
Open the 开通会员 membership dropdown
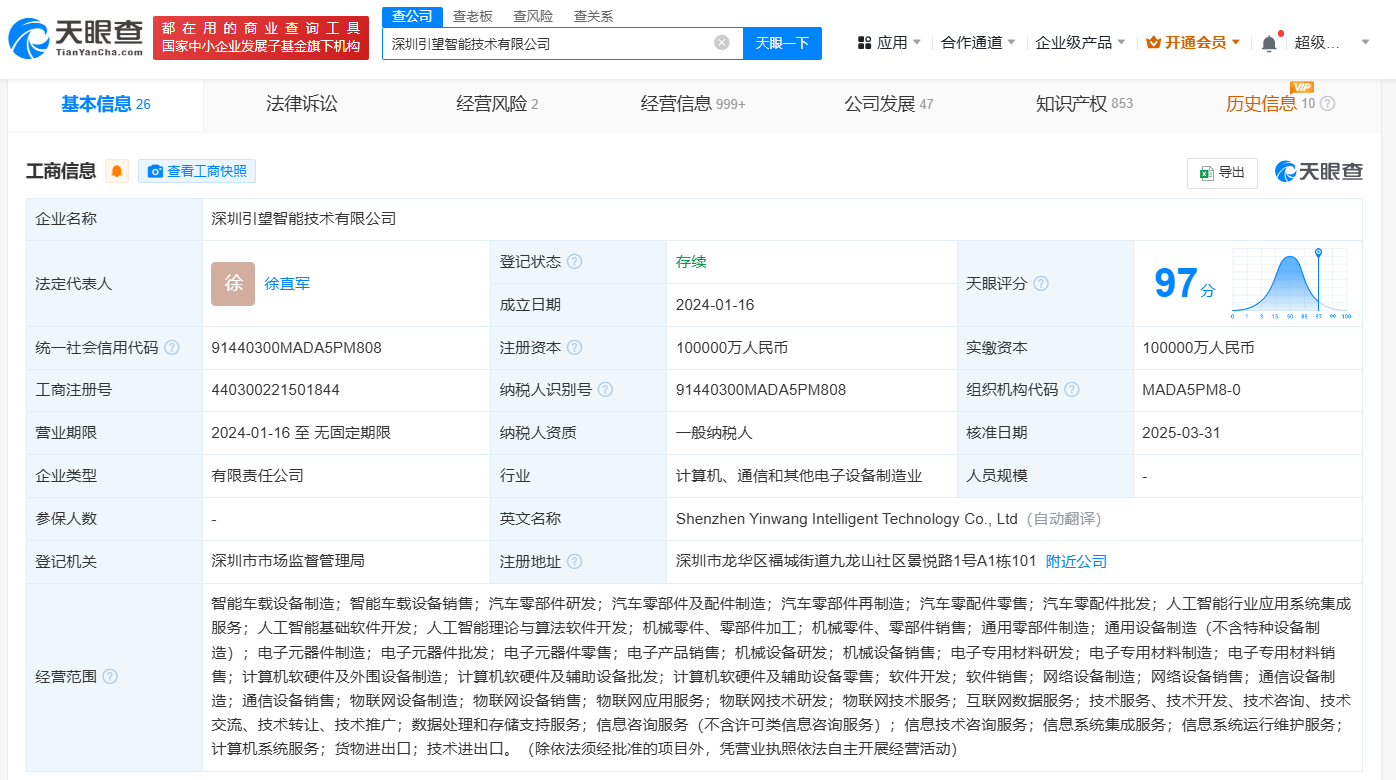click(x=1193, y=43)
